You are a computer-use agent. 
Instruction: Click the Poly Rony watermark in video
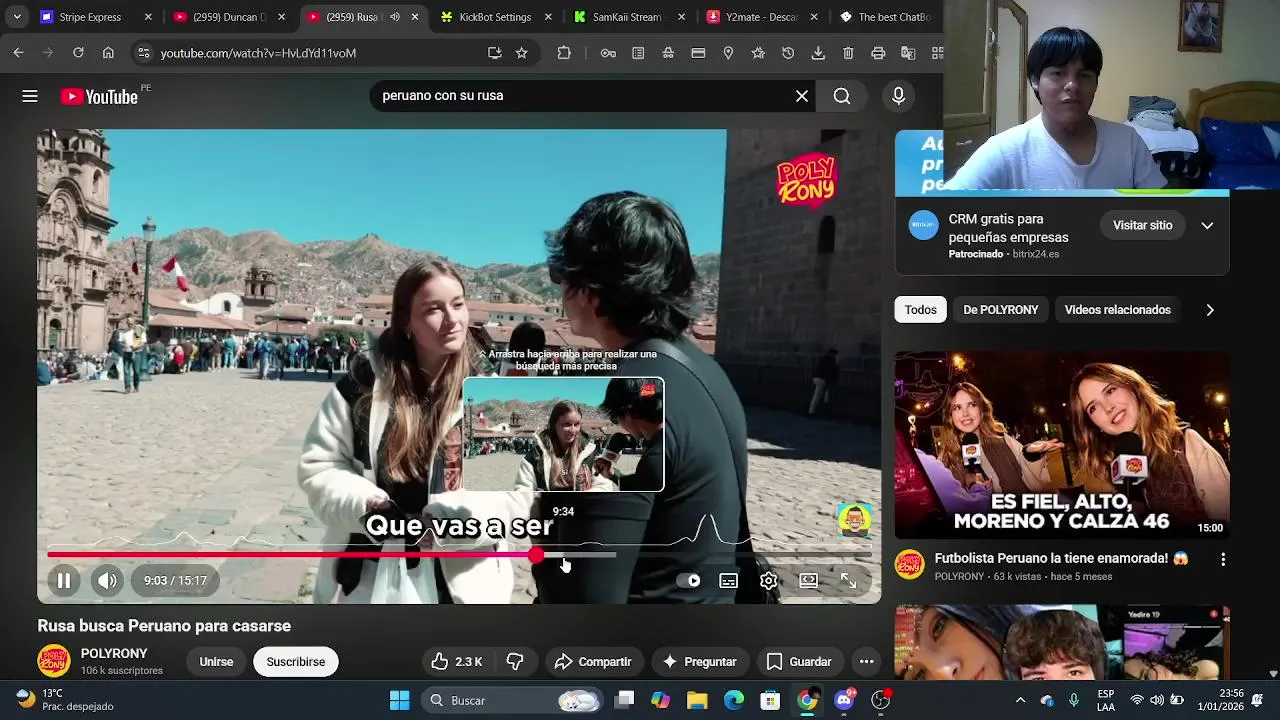806,180
